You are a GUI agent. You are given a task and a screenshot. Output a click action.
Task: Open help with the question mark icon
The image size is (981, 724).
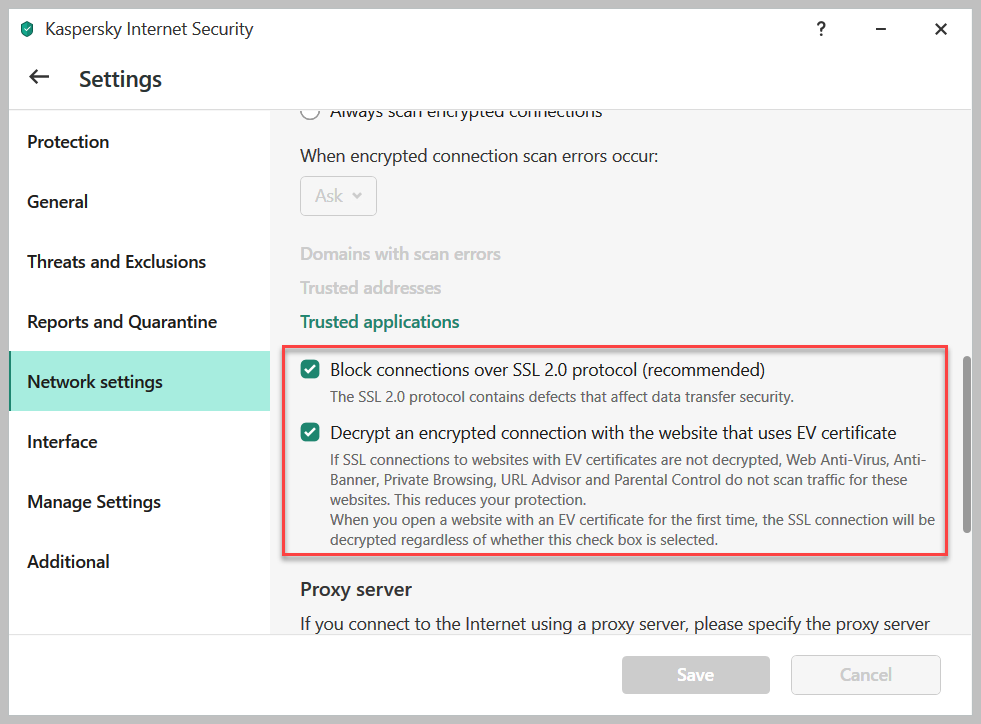pos(821,30)
